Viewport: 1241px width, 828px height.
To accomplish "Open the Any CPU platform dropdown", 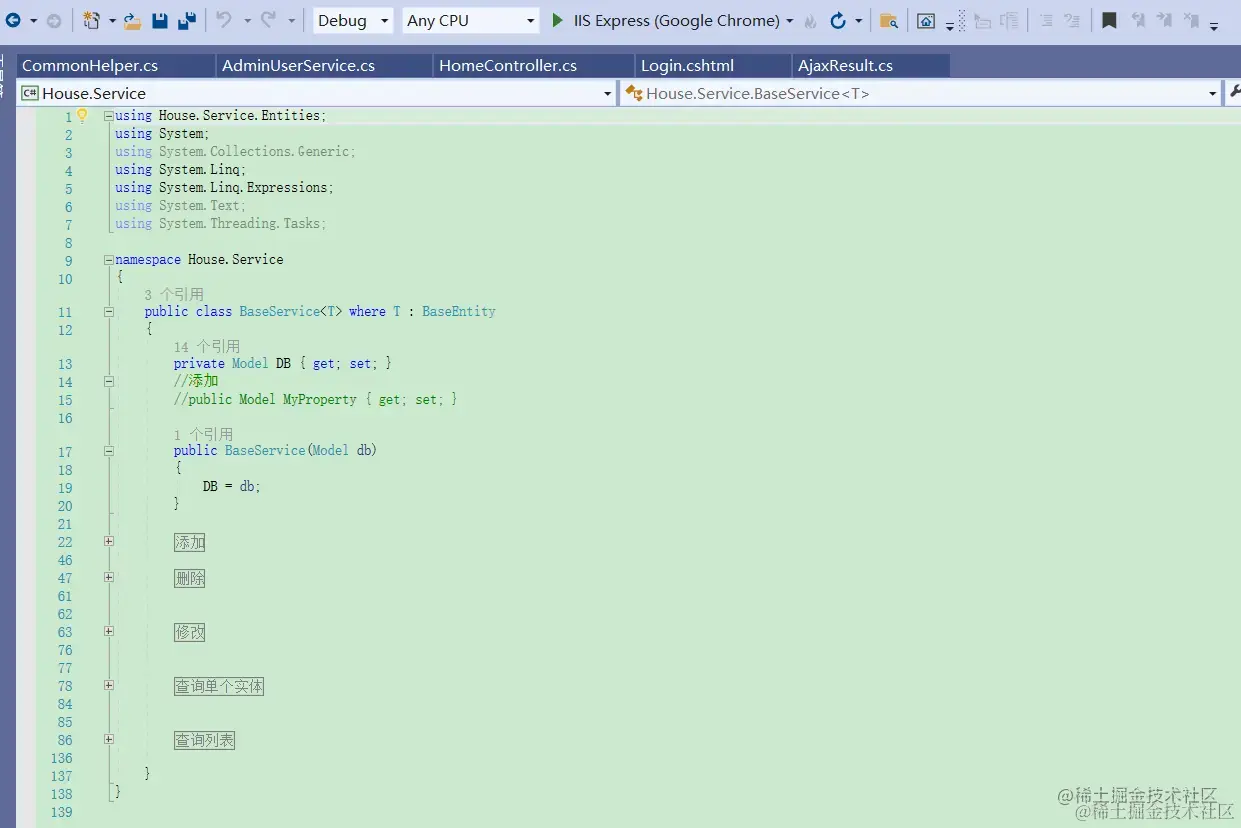I will tap(471, 20).
